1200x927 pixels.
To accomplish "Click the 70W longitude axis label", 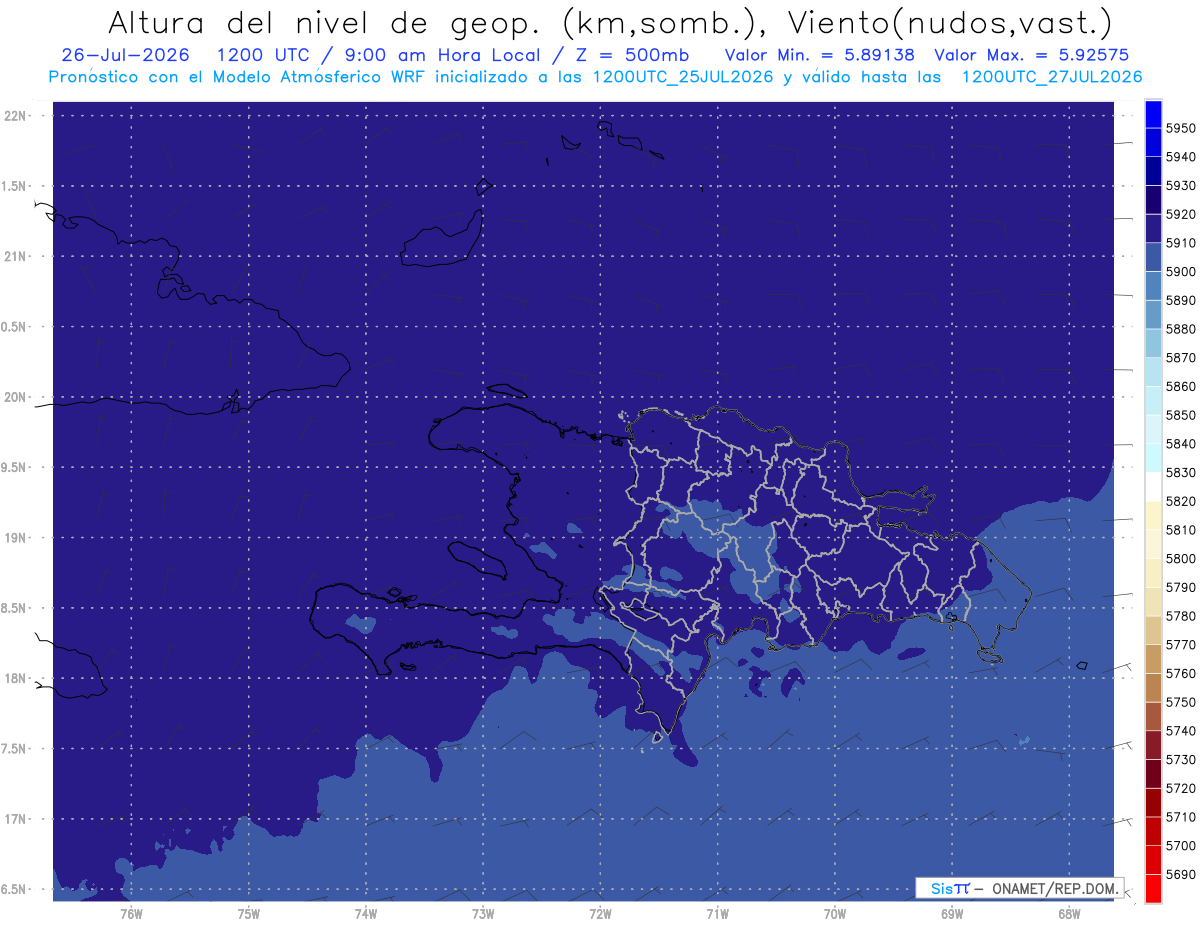I will click(x=834, y=912).
